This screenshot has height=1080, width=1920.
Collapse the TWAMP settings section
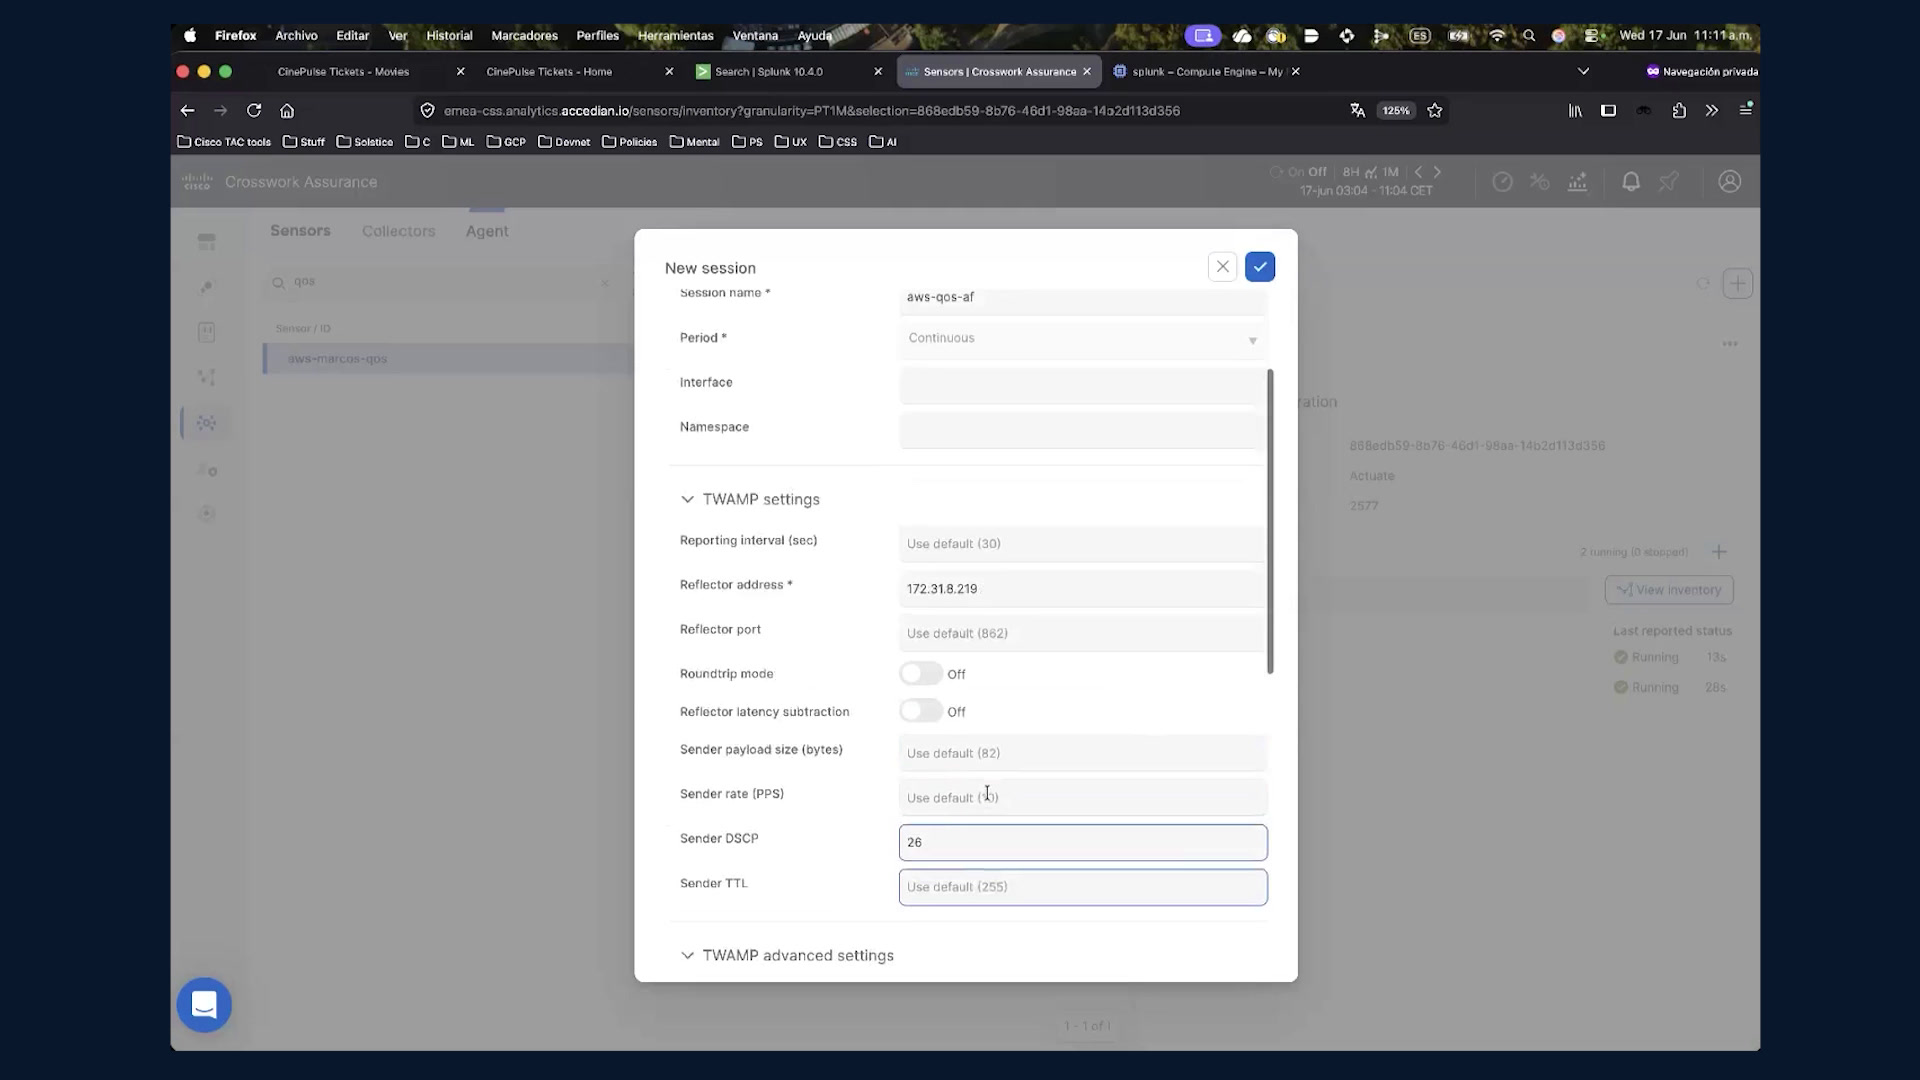[687, 499]
